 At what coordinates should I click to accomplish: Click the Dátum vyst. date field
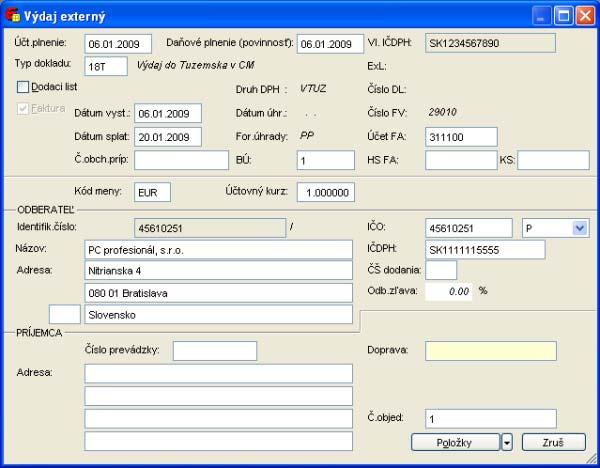pos(168,113)
